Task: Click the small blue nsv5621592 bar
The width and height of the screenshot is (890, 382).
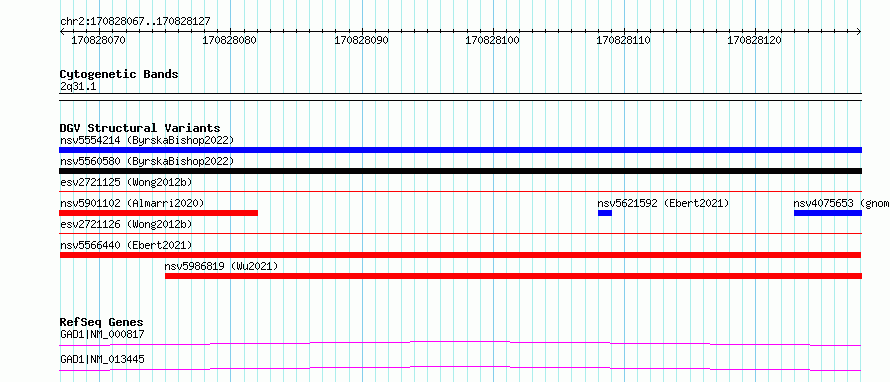Action: pos(605,213)
